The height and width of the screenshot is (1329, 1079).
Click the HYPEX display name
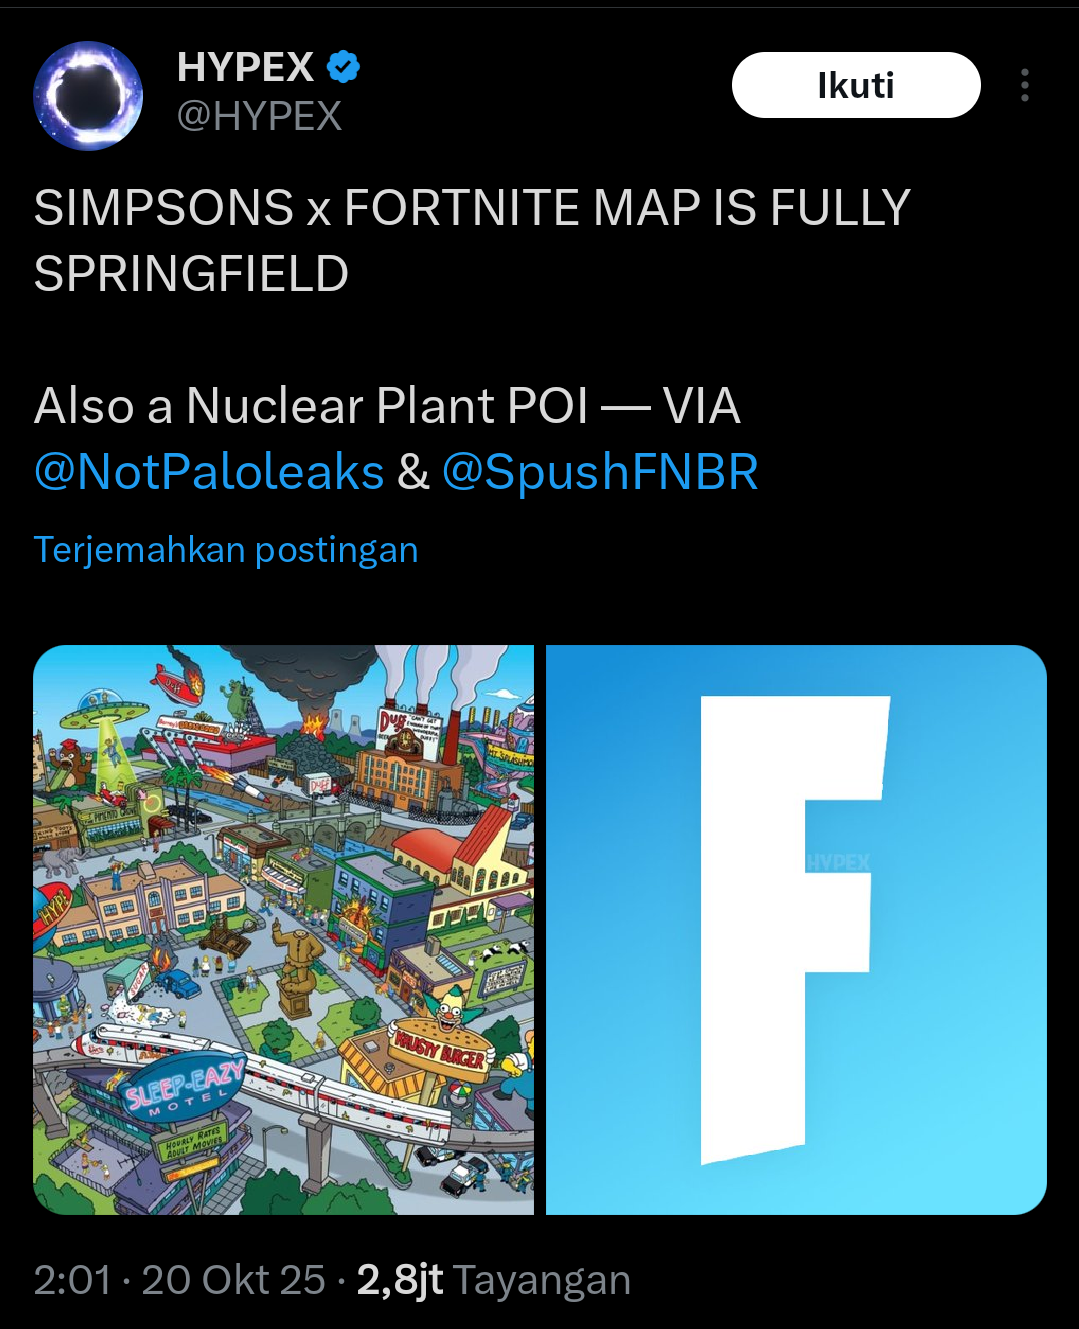pos(245,67)
